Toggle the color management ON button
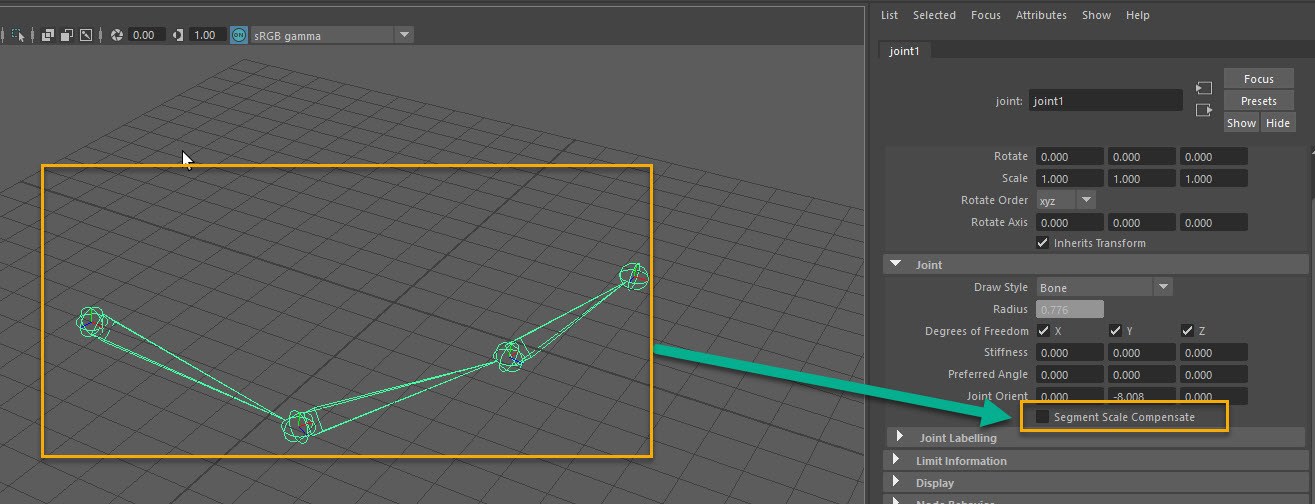 pyautogui.click(x=239, y=35)
